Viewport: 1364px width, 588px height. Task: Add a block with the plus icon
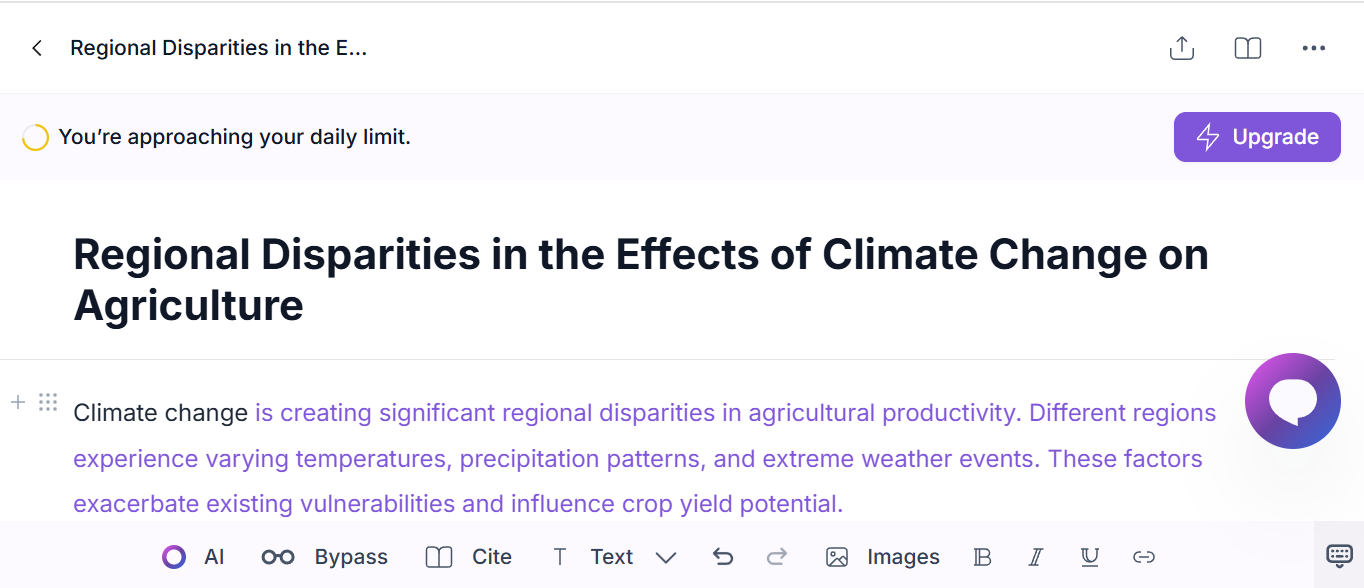(17, 402)
